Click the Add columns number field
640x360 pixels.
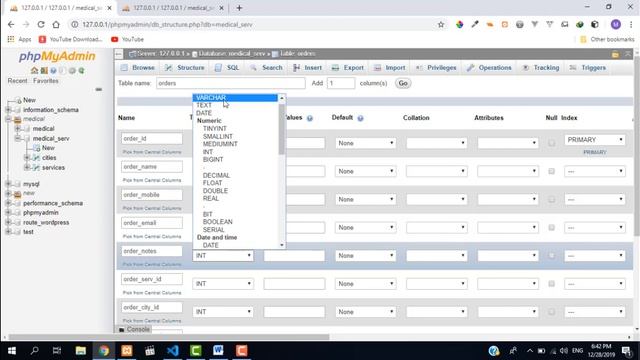pos(340,83)
